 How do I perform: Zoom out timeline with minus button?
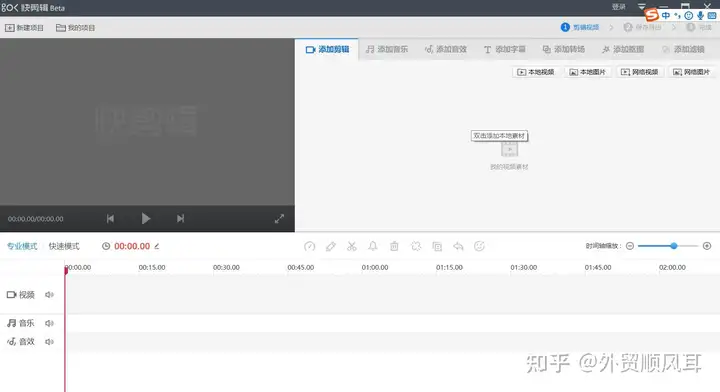coord(630,246)
